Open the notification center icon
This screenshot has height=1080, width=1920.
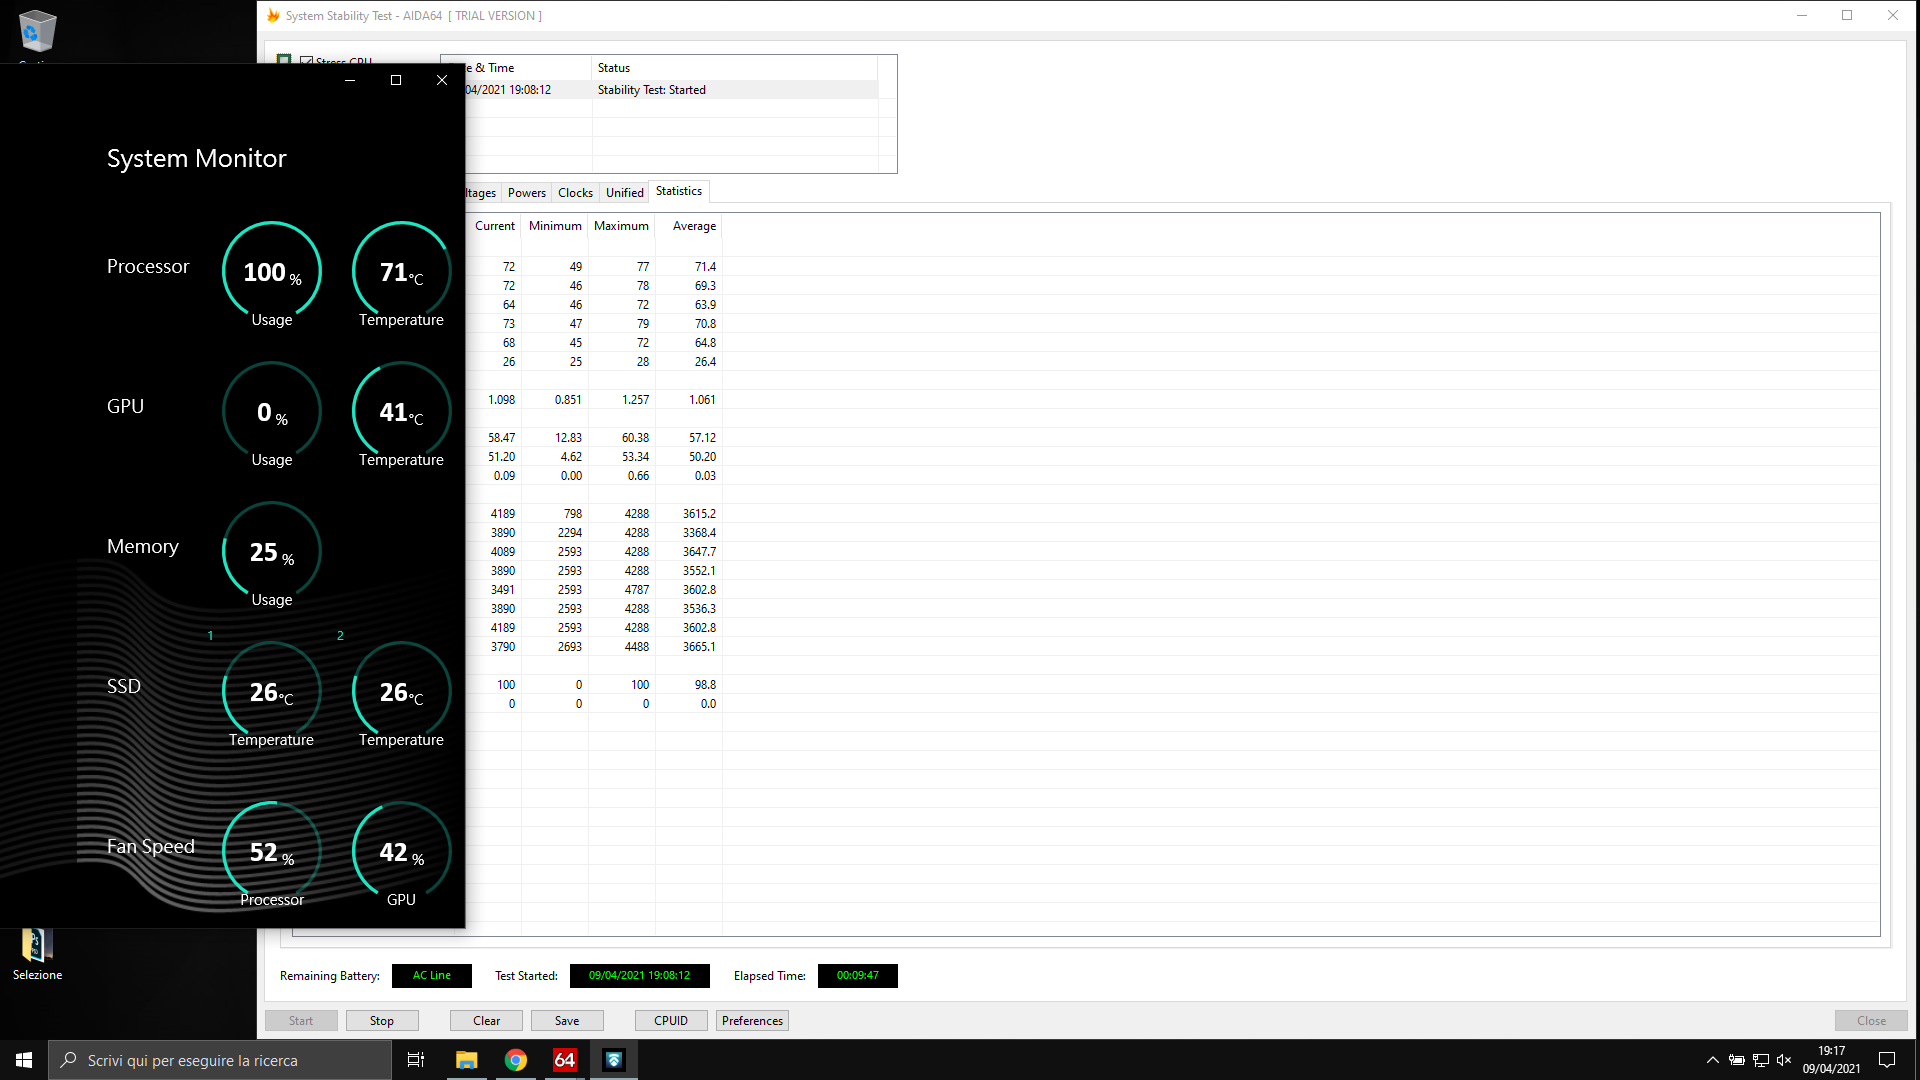pyautogui.click(x=1887, y=1060)
